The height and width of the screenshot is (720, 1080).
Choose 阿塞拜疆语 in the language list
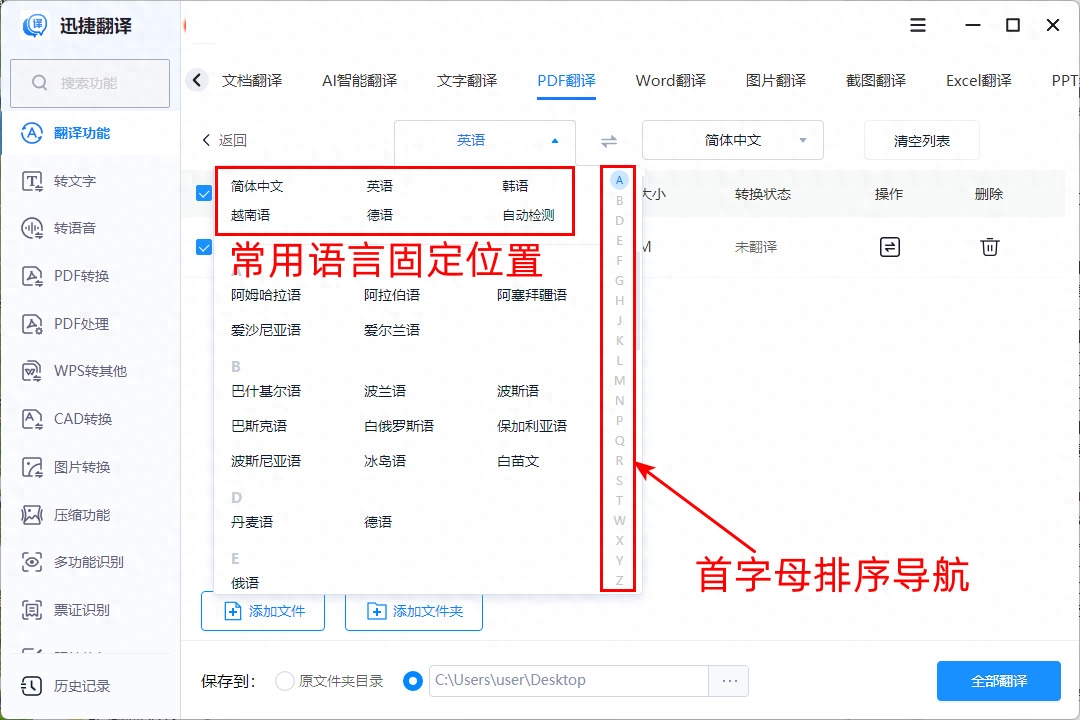point(532,296)
